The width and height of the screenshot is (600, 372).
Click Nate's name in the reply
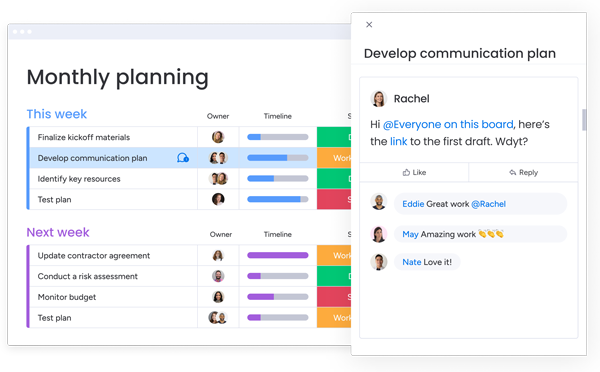coord(412,262)
